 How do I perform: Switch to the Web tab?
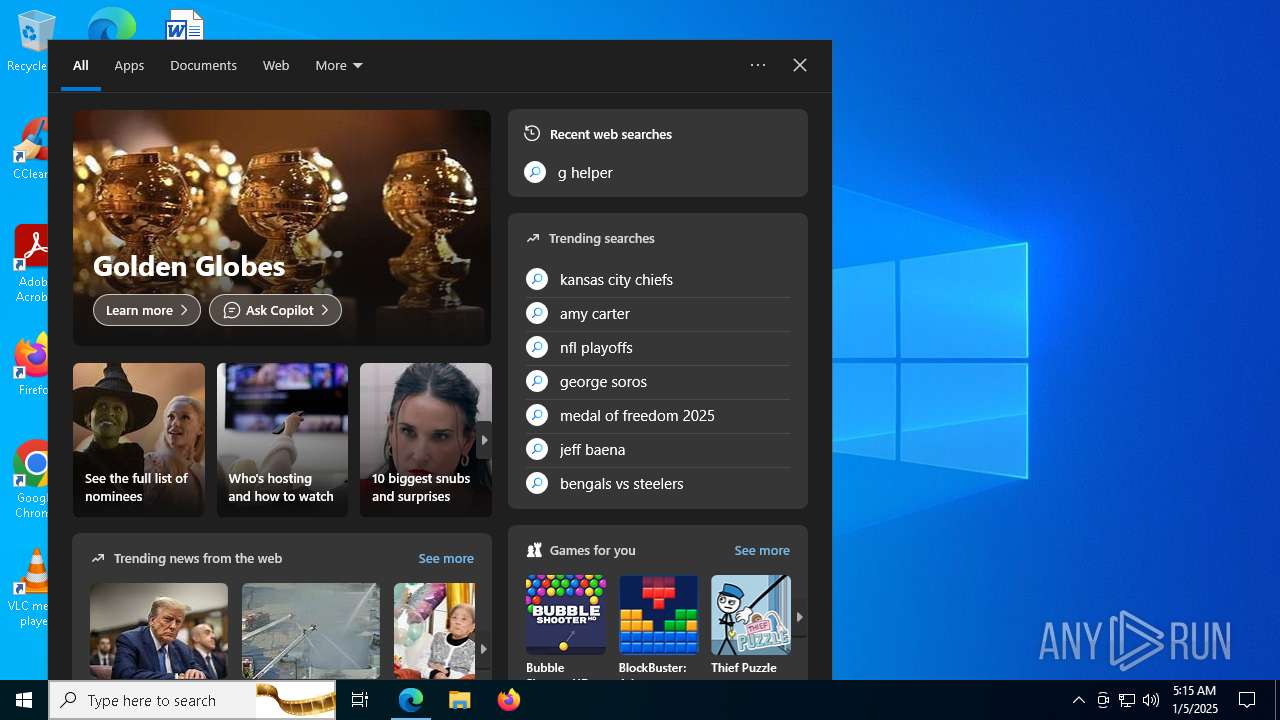click(x=276, y=66)
